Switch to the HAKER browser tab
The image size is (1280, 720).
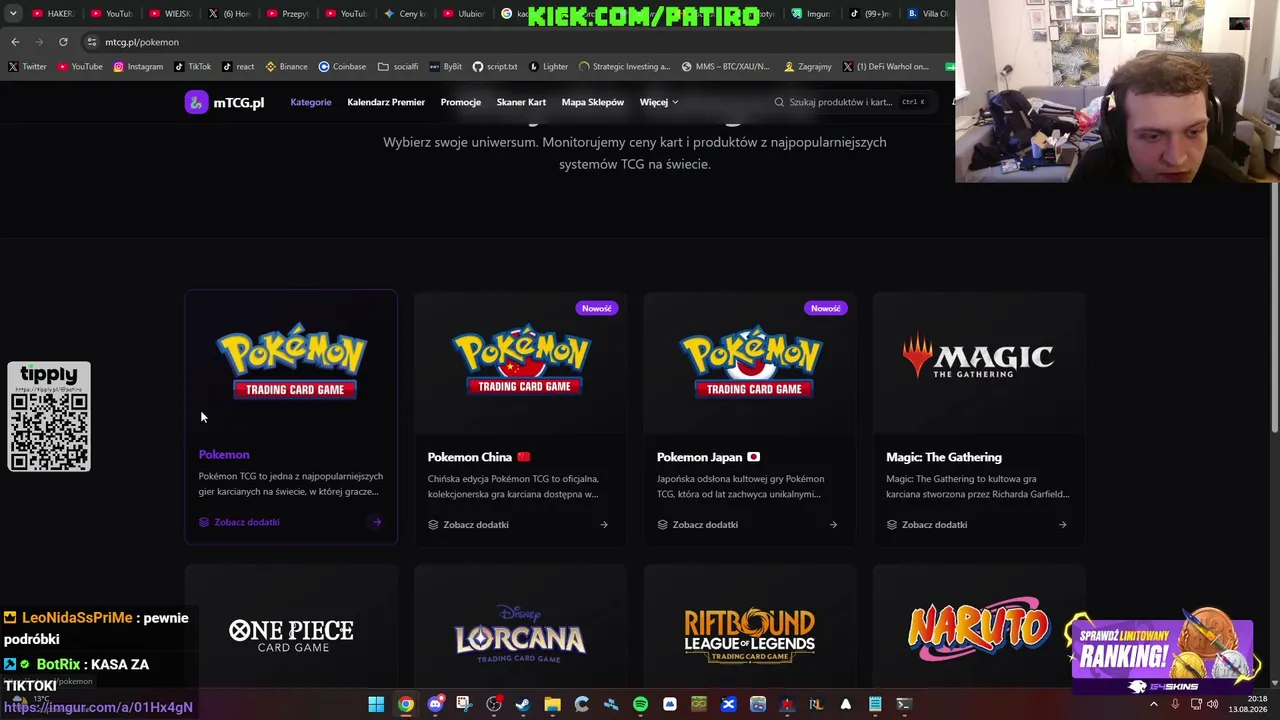click(53, 14)
